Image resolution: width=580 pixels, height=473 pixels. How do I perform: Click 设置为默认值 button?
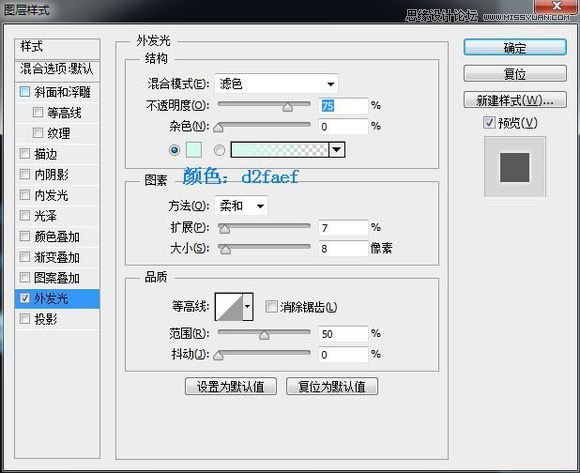pos(230,386)
